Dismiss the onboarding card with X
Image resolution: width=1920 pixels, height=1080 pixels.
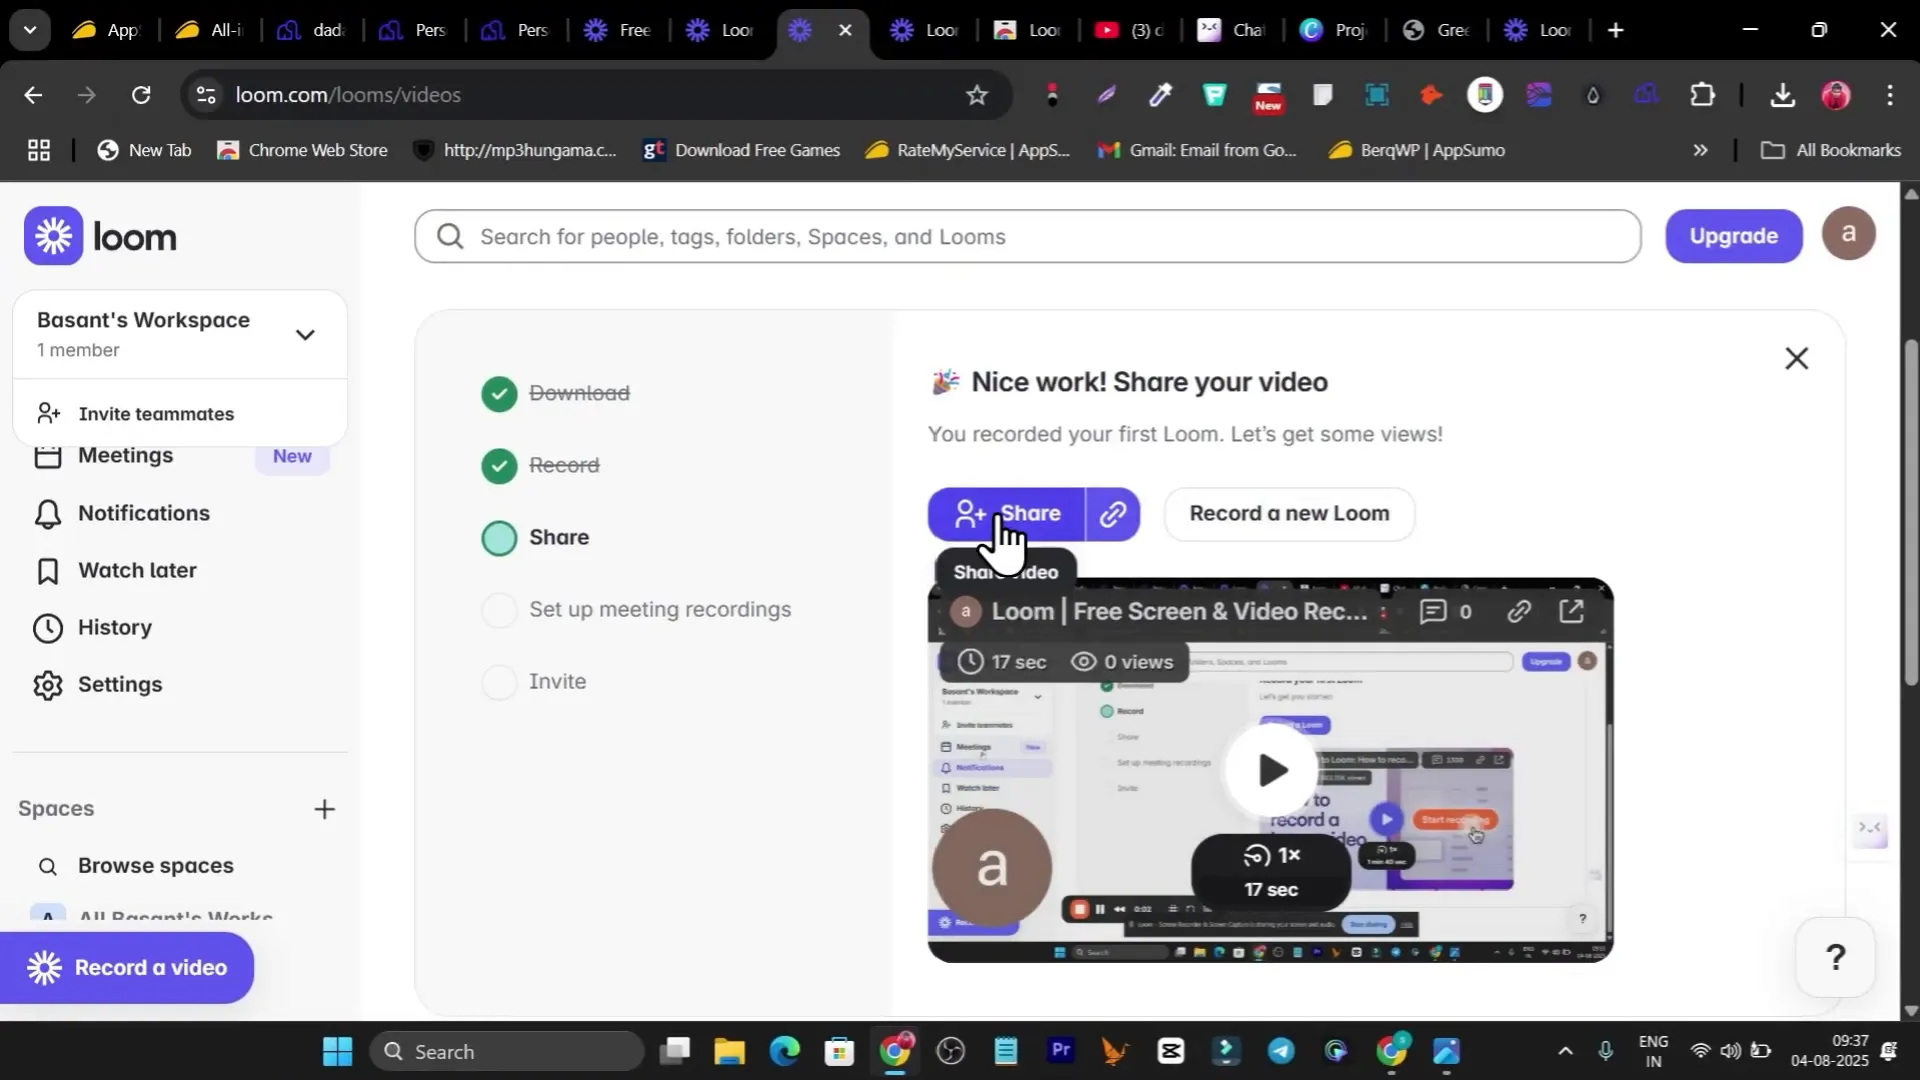point(1796,358)
